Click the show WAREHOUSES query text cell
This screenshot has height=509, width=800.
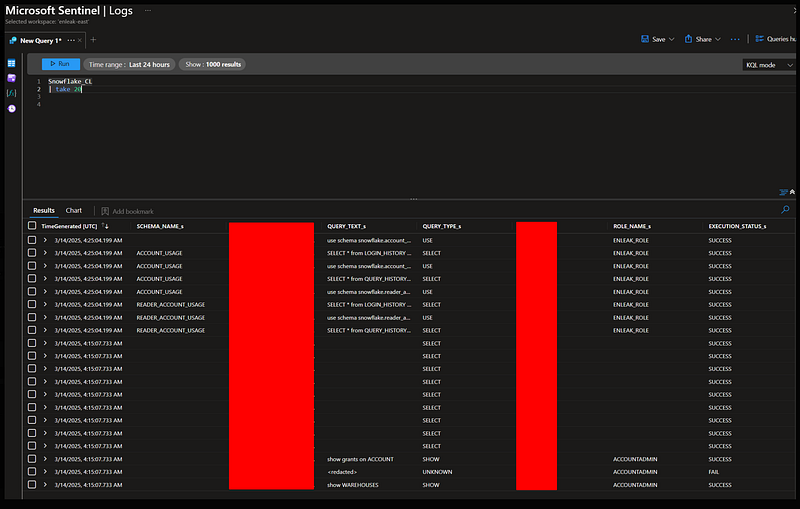click(353, 485)
